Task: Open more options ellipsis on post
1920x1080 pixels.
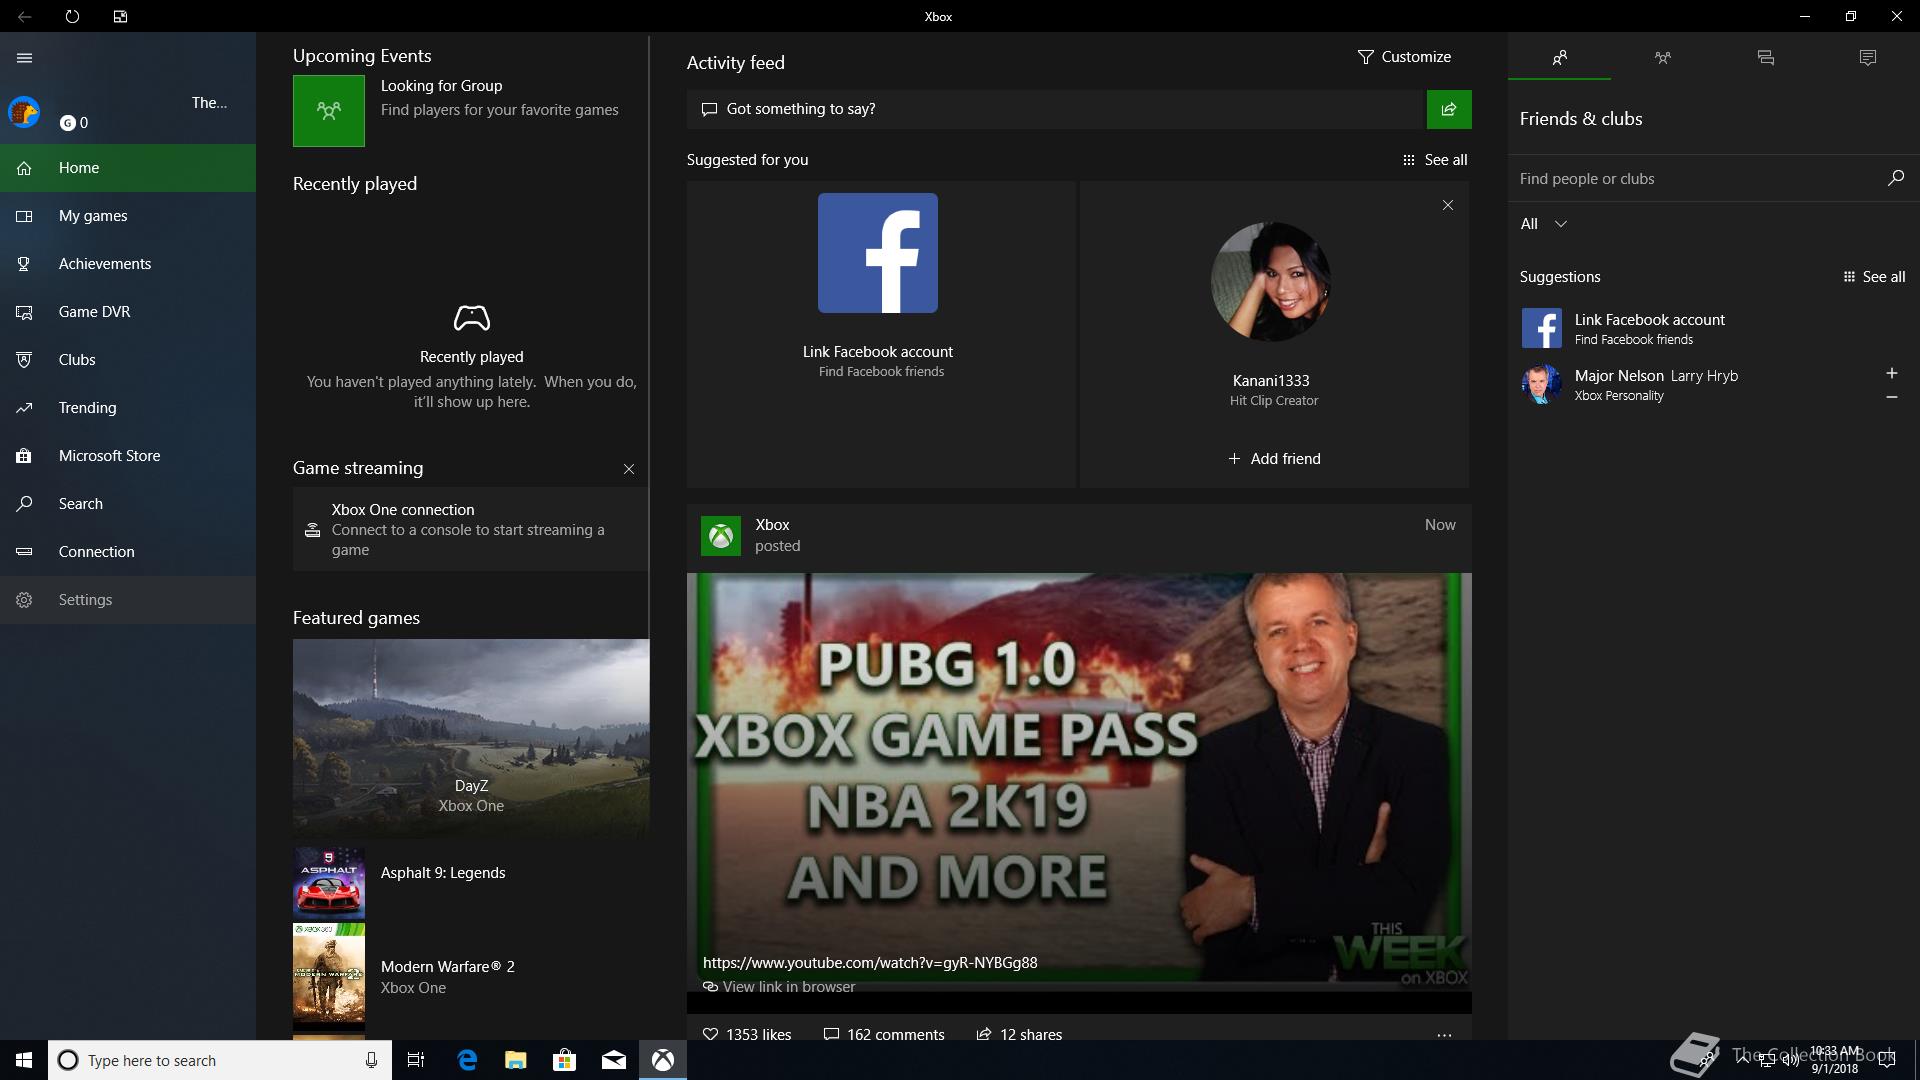Action: pyautogui.click(x=1444, y=1035)
